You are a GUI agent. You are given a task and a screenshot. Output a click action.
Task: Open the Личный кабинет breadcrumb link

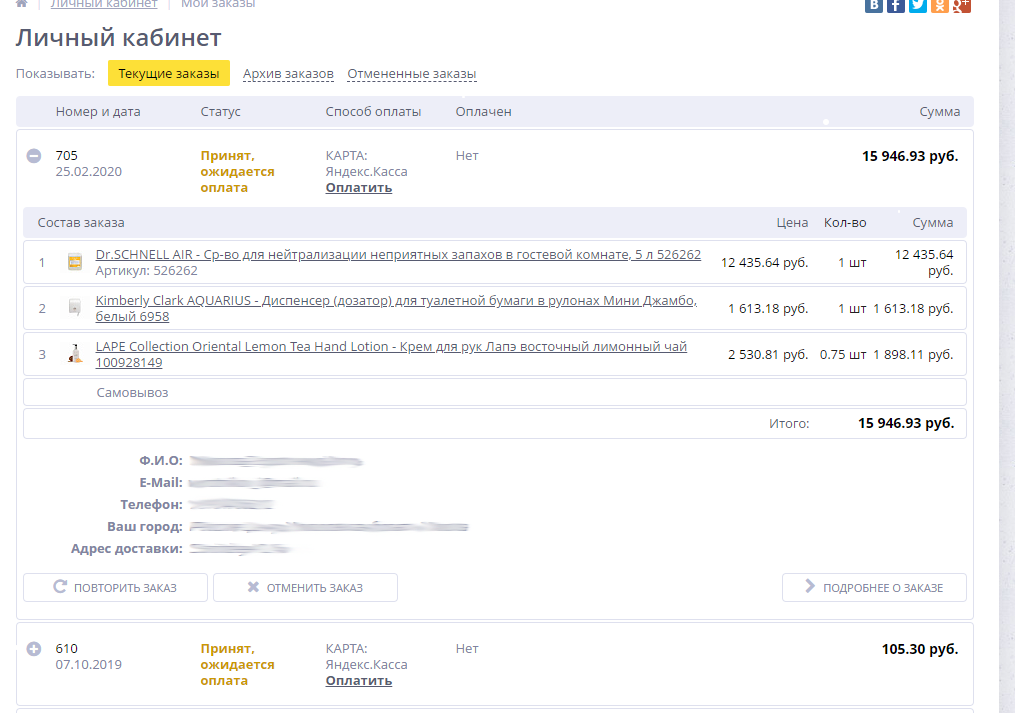coord(104,4)
